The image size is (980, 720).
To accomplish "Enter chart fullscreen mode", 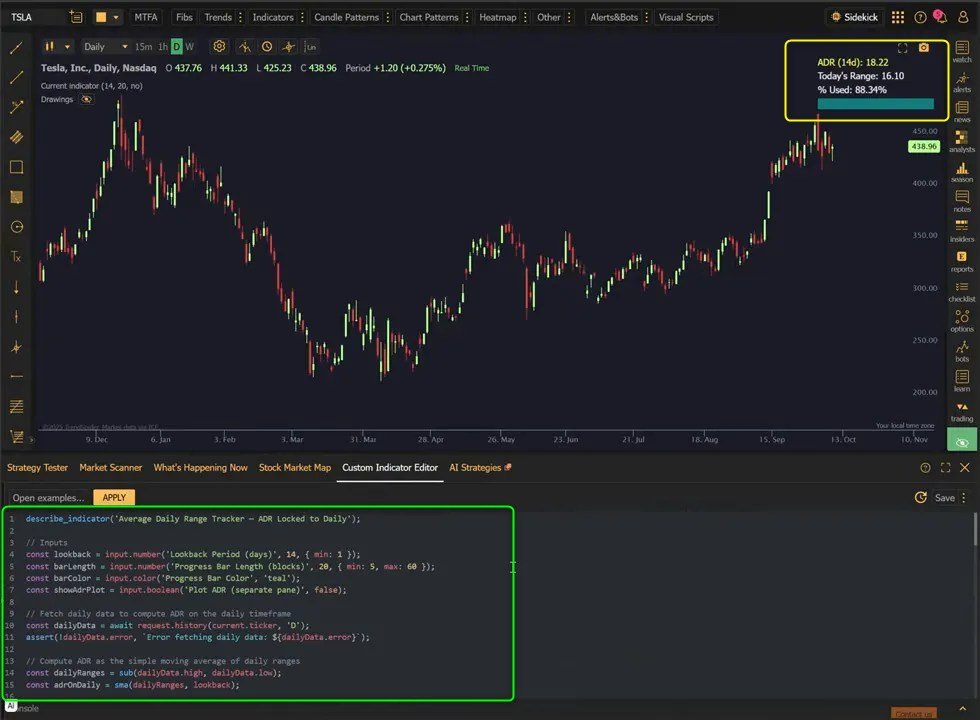I will (x=902, y=48).
